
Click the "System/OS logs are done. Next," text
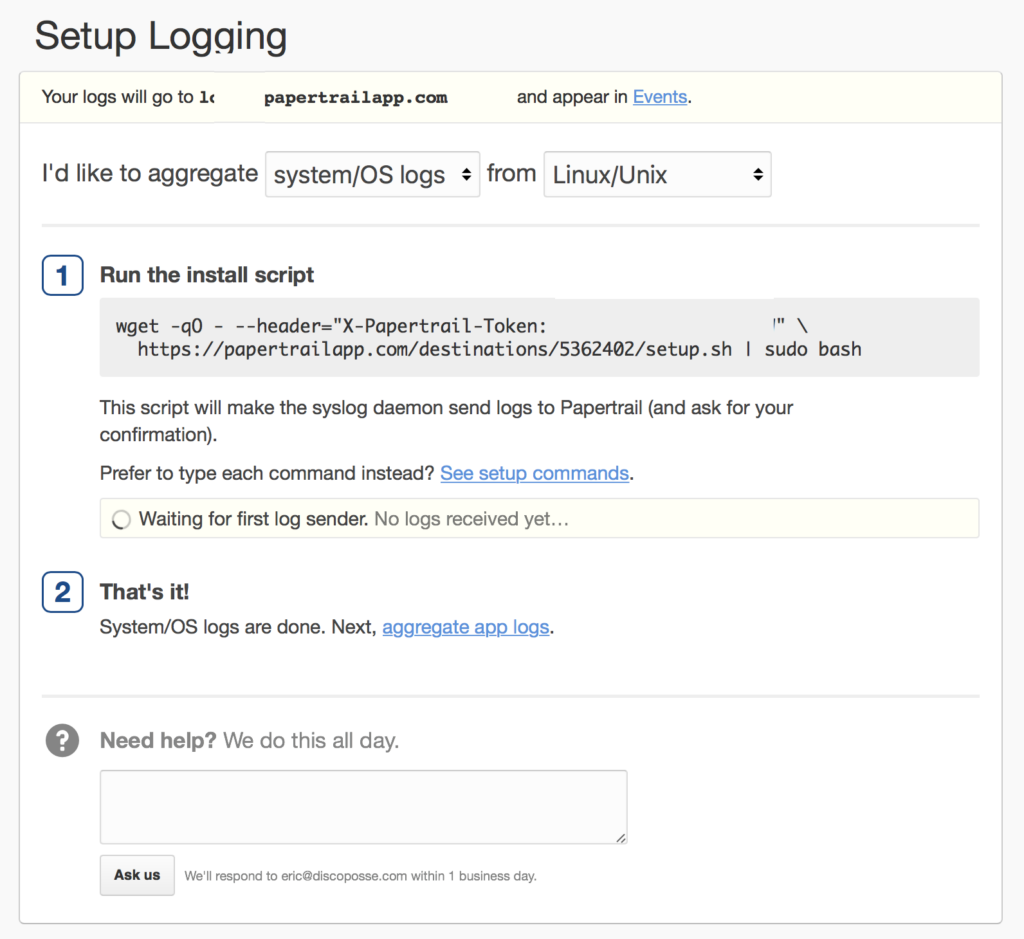point(238,627)
